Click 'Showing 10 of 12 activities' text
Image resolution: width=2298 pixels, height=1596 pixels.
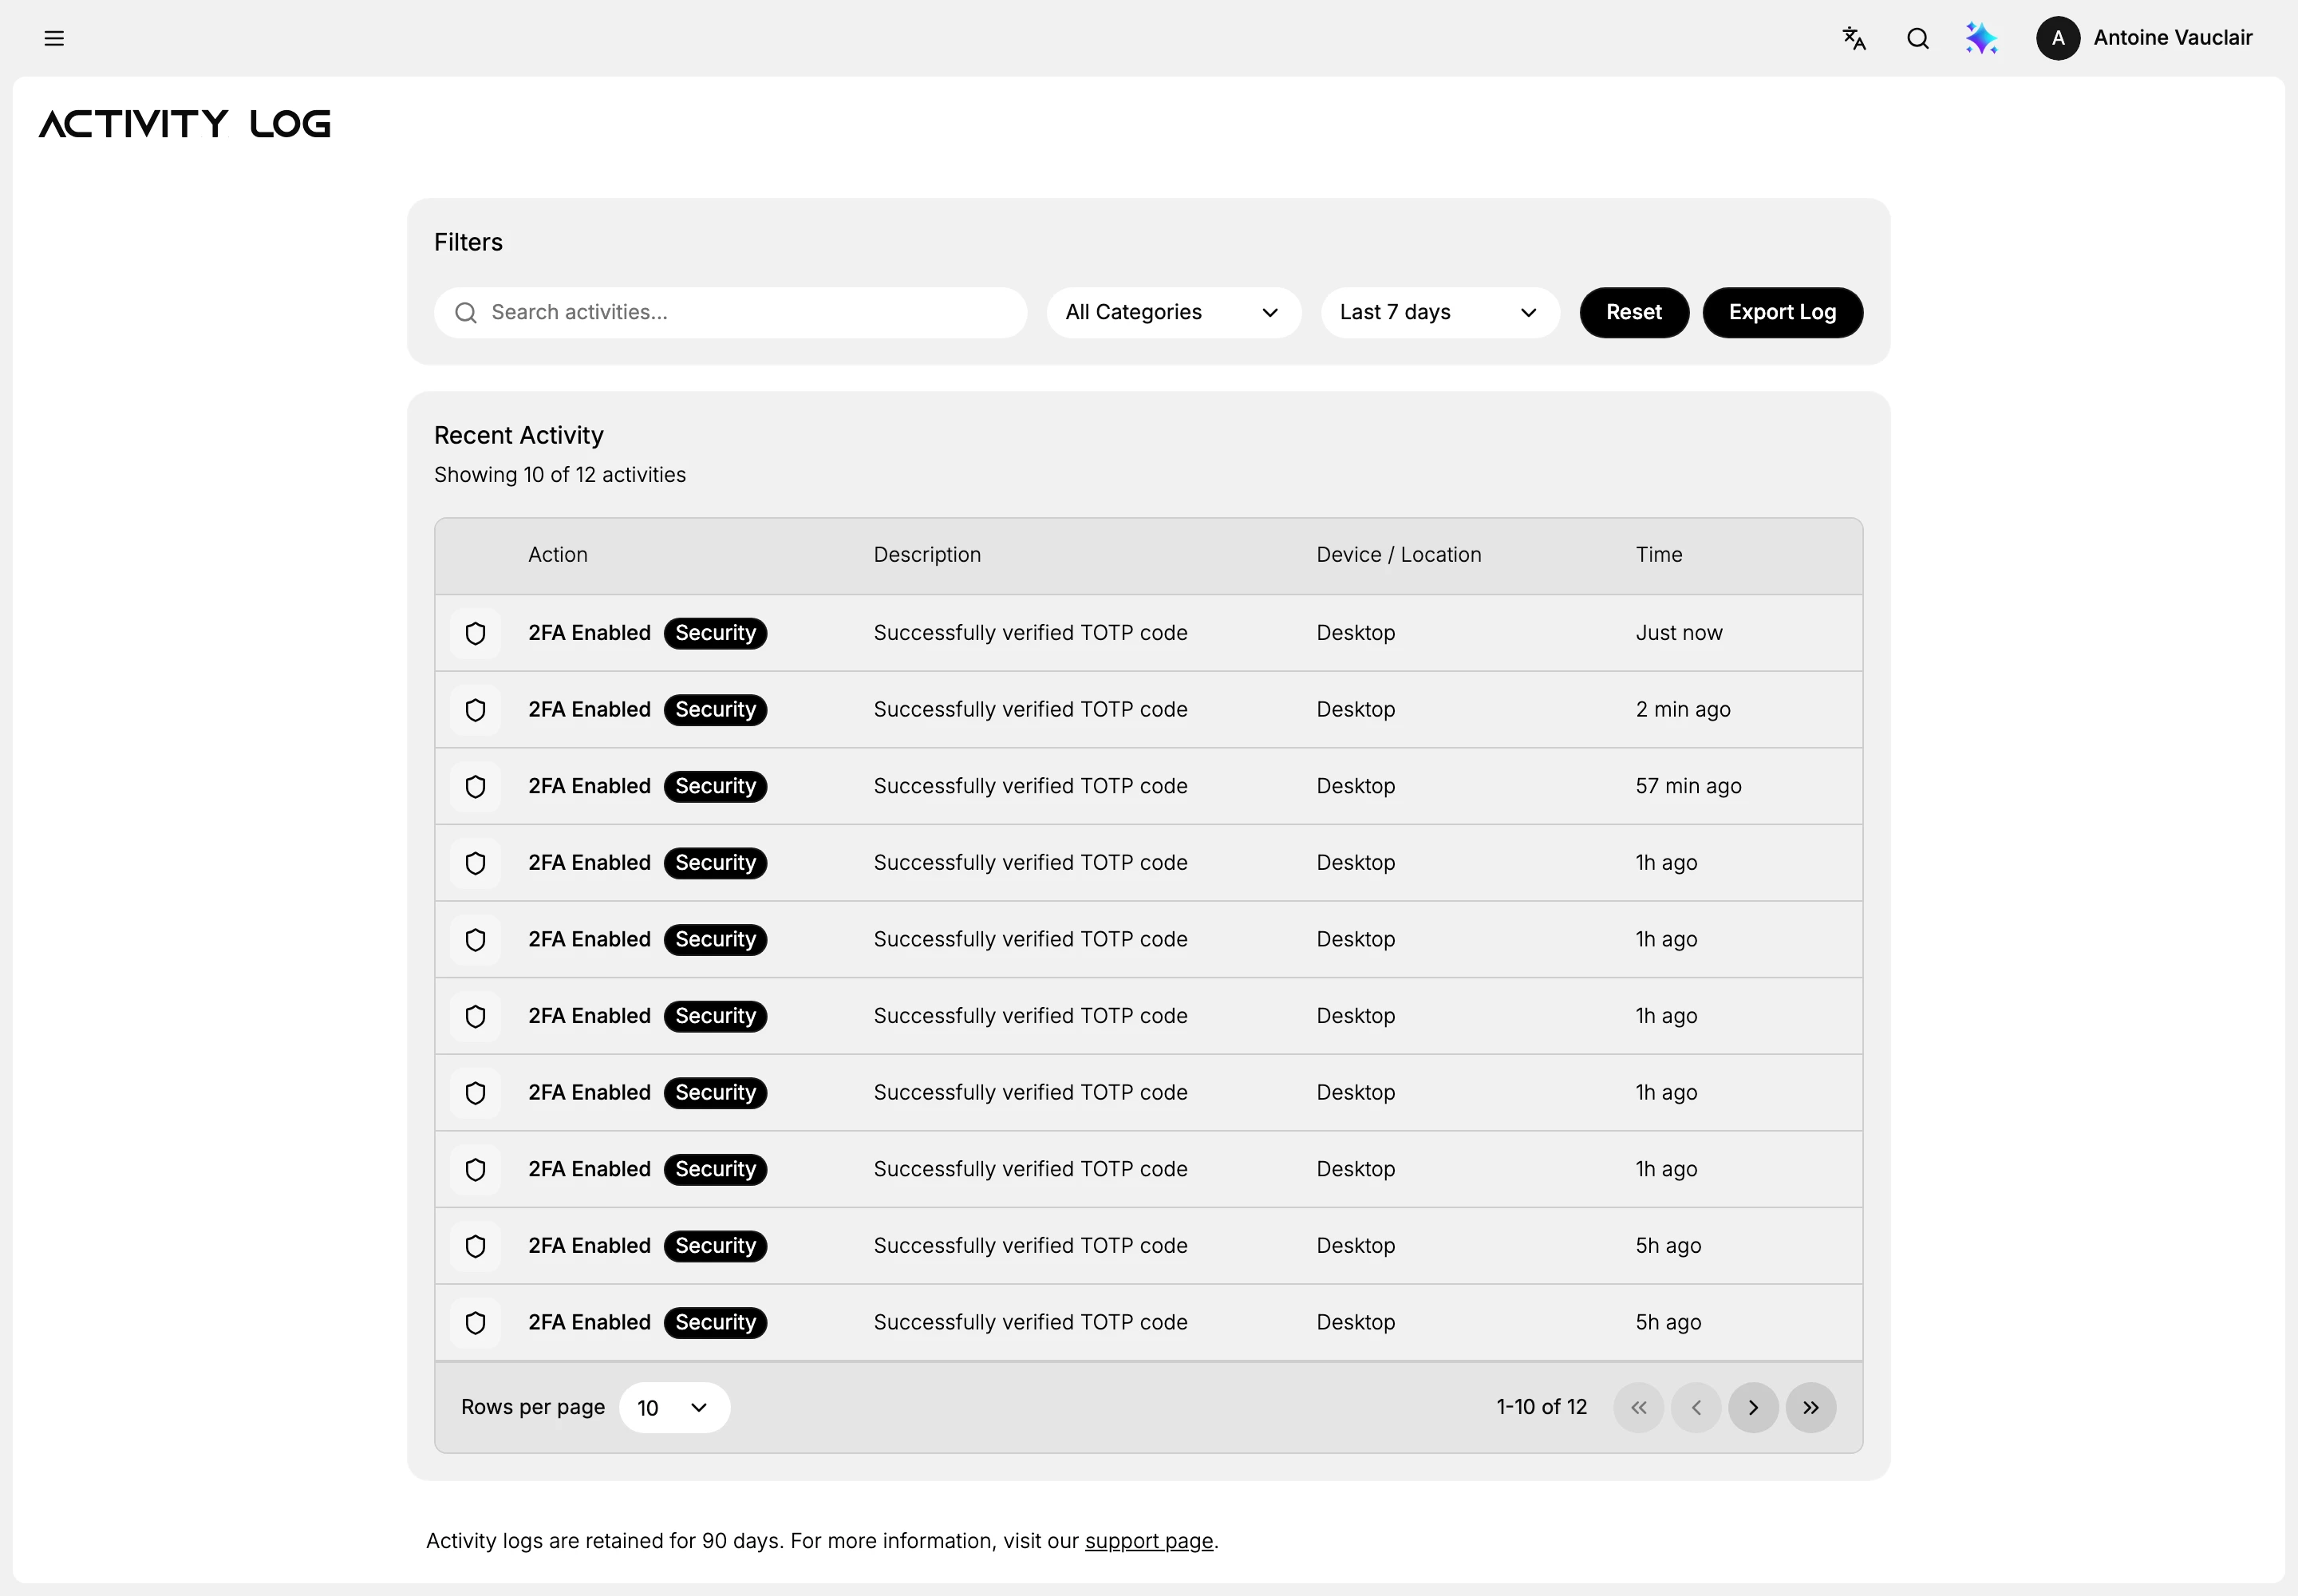click(x=560, y=475)
